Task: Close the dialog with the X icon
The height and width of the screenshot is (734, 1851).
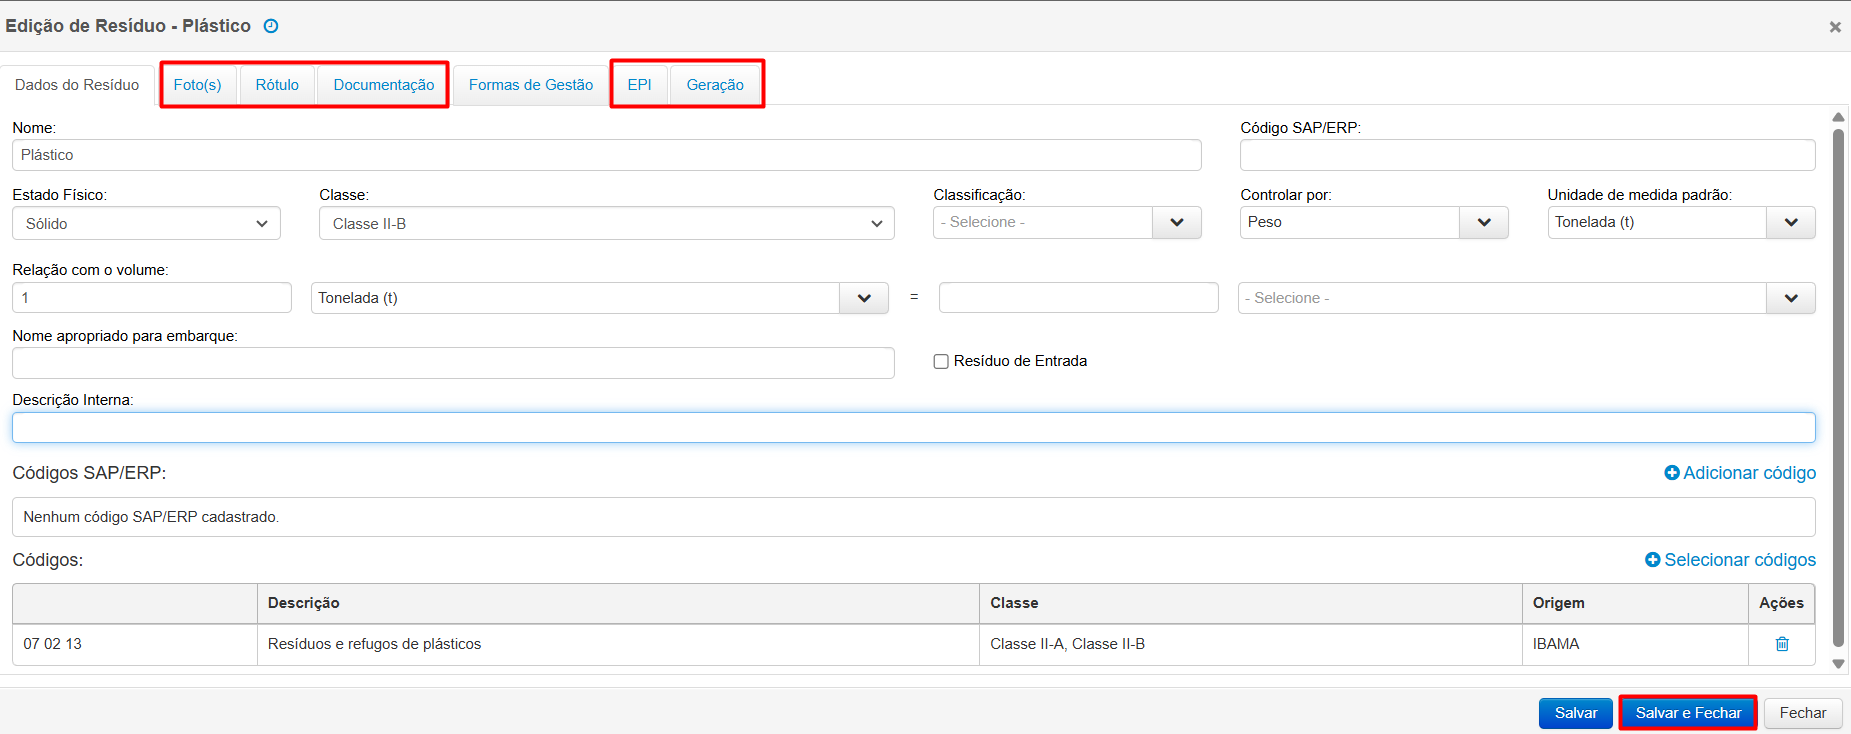Action: [1834, 27]
